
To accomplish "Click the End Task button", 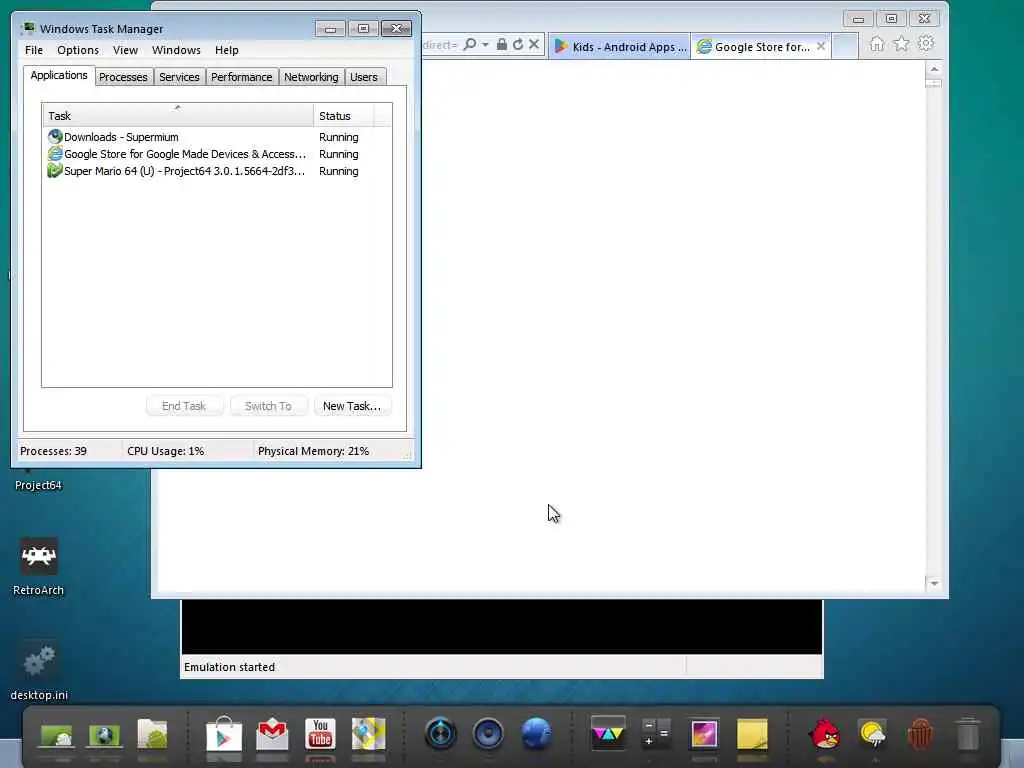I will 184,406.
